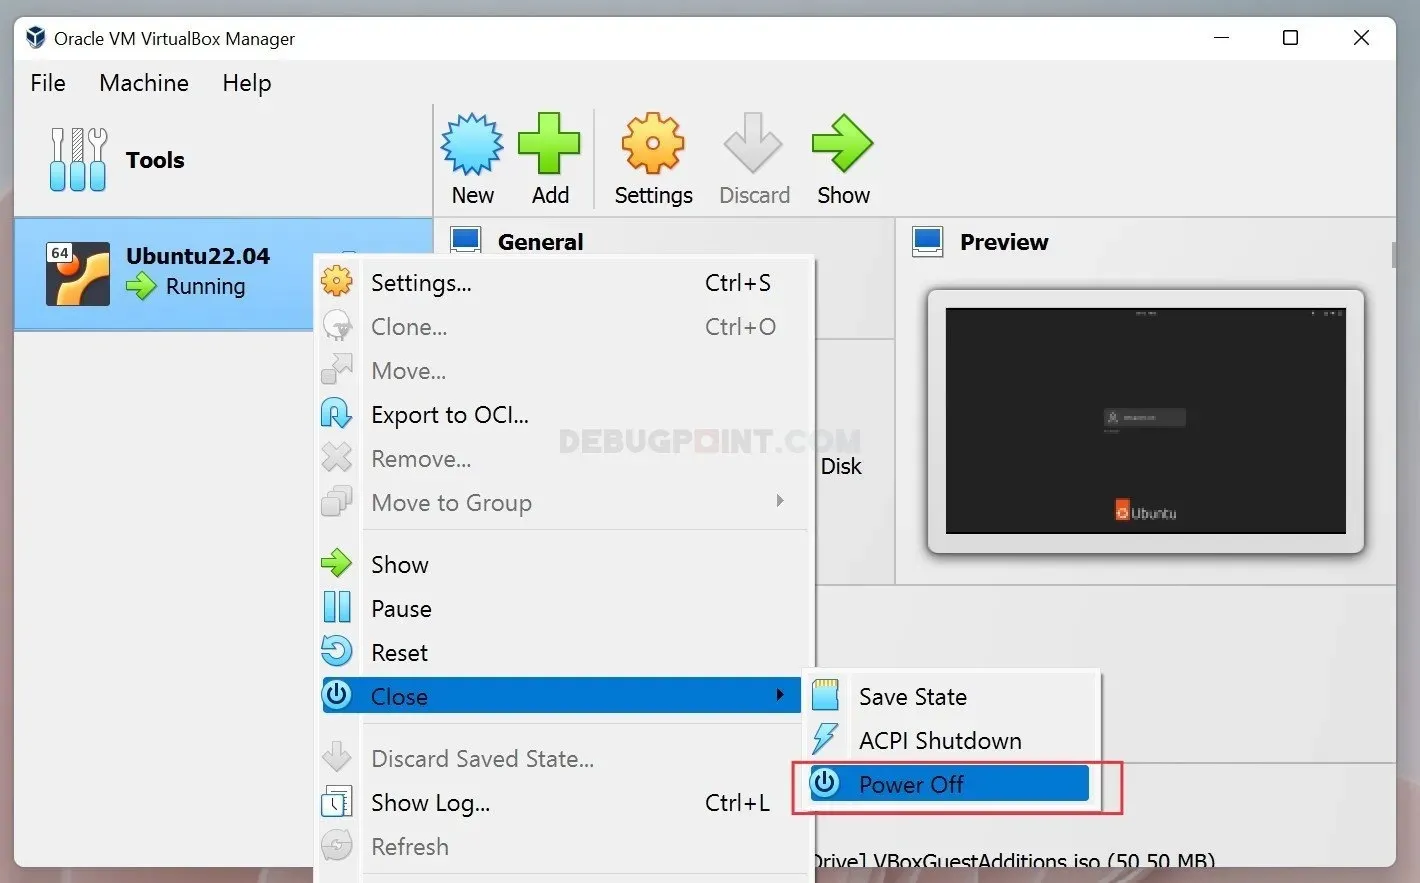The image size is (1420, 883).
Task: Click the Running status text
Action: (205, 287)
